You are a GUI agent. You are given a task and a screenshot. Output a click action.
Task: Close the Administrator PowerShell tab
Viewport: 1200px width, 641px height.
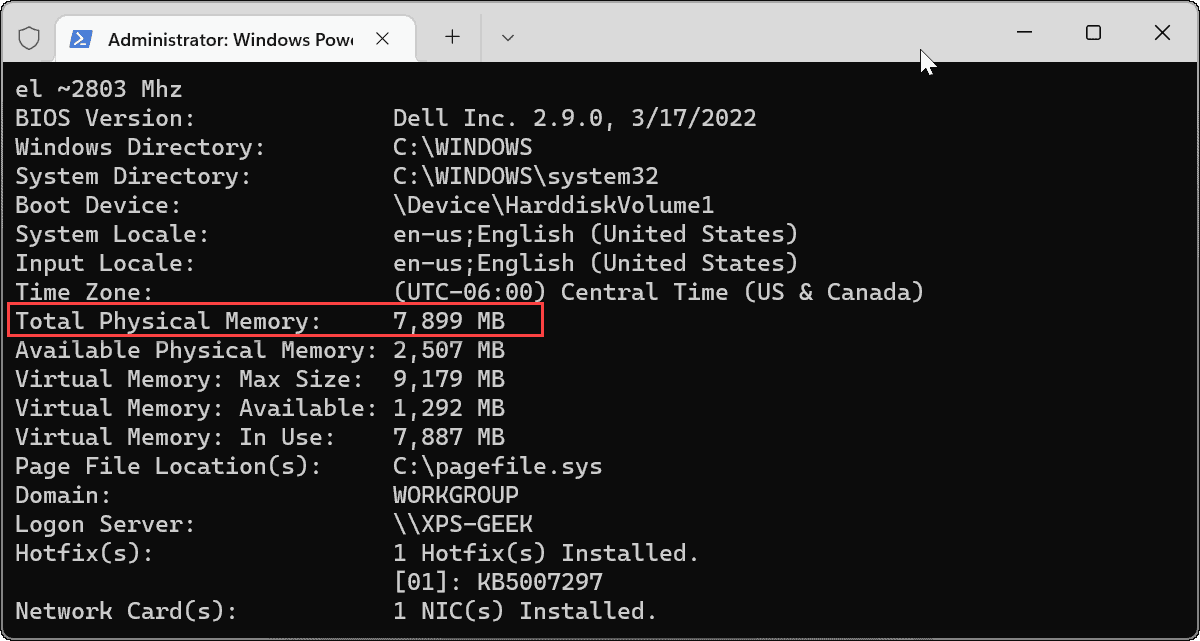[x=382, y=39]
